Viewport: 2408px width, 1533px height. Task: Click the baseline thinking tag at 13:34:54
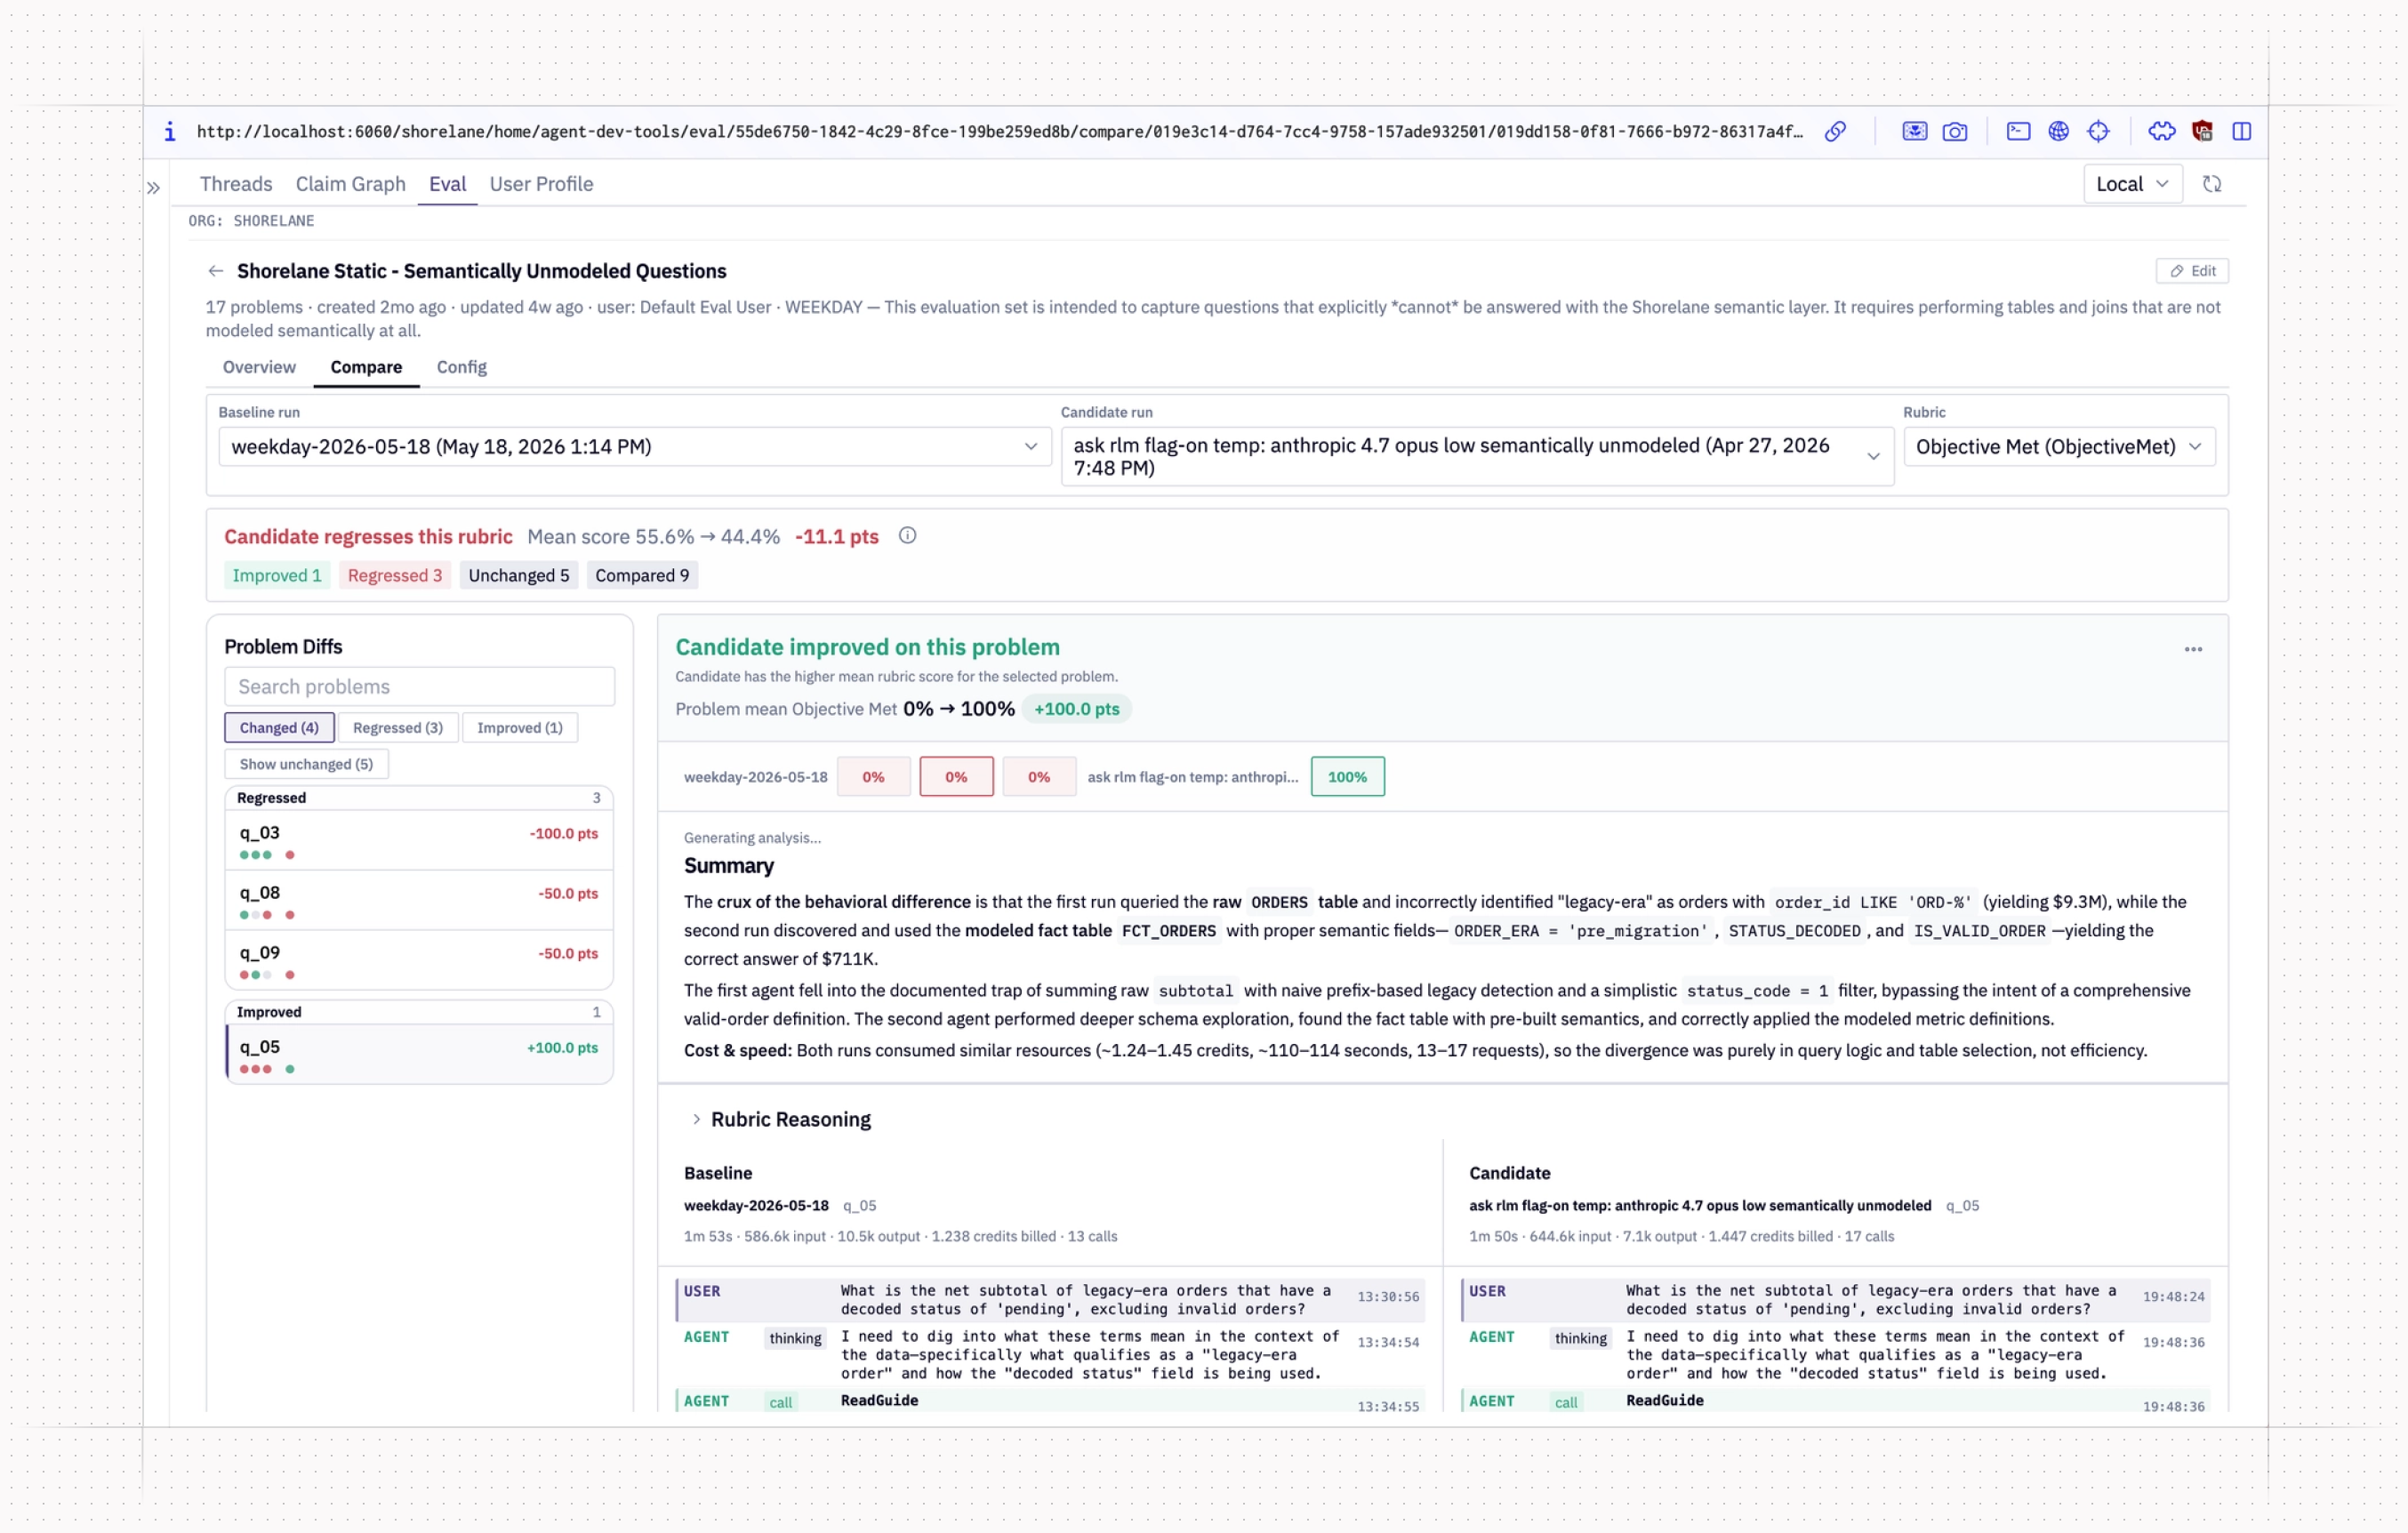pyautogui.click(x=795, y=1338)
